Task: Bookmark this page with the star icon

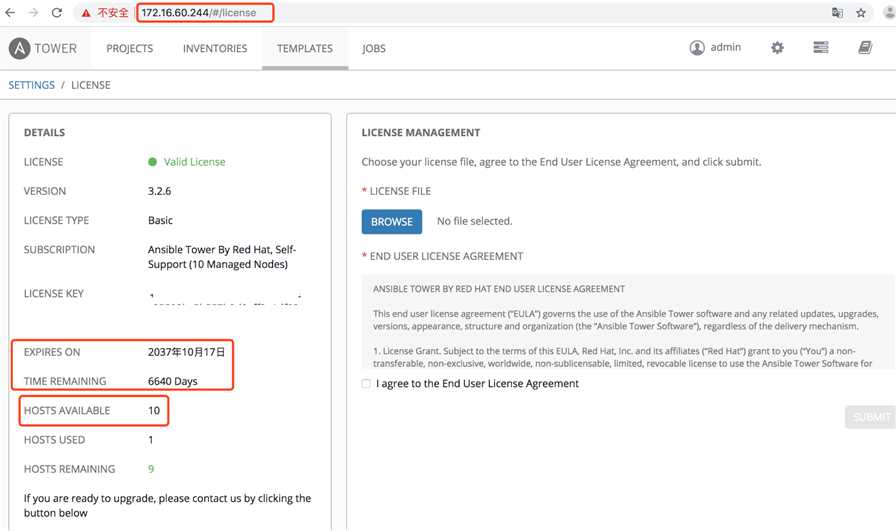Action: pos(861,13)
